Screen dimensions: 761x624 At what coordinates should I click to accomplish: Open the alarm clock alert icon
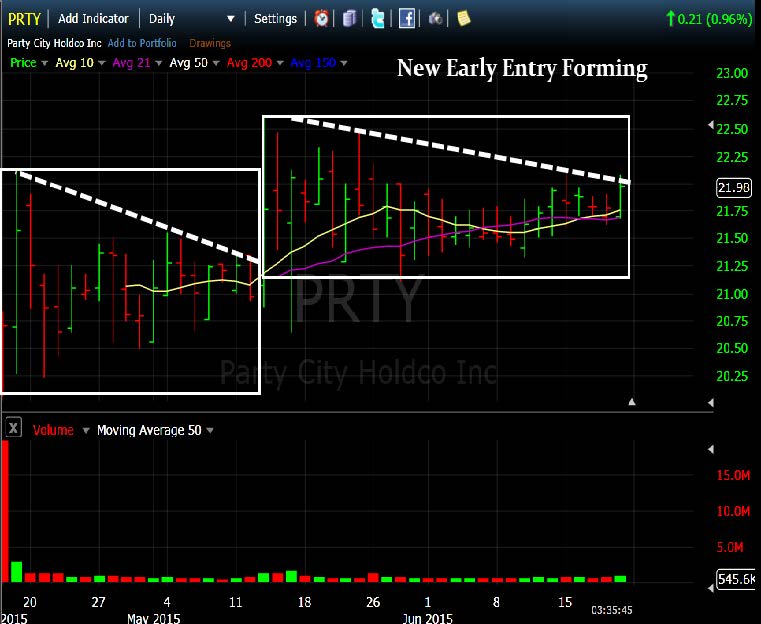pyautogui.click(x=321, y=19)
